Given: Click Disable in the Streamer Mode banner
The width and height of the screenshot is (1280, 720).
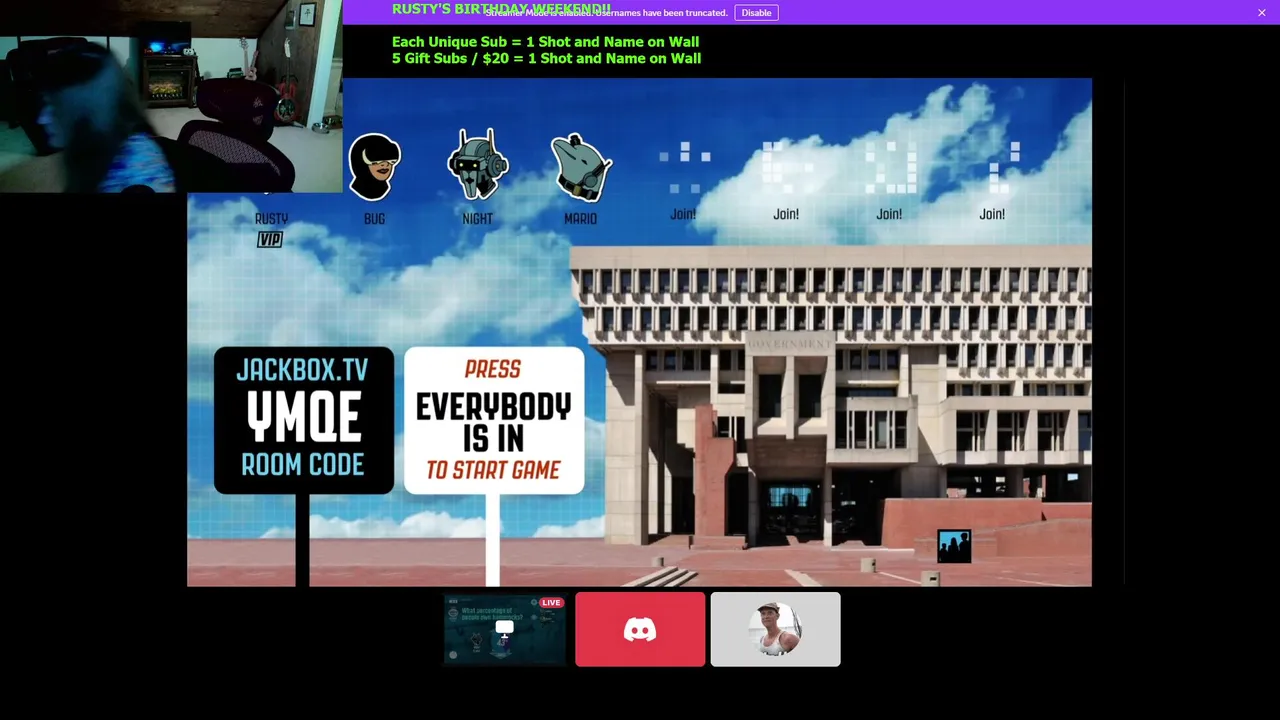Looking at the screenshot, I should [x=756, y=12].
